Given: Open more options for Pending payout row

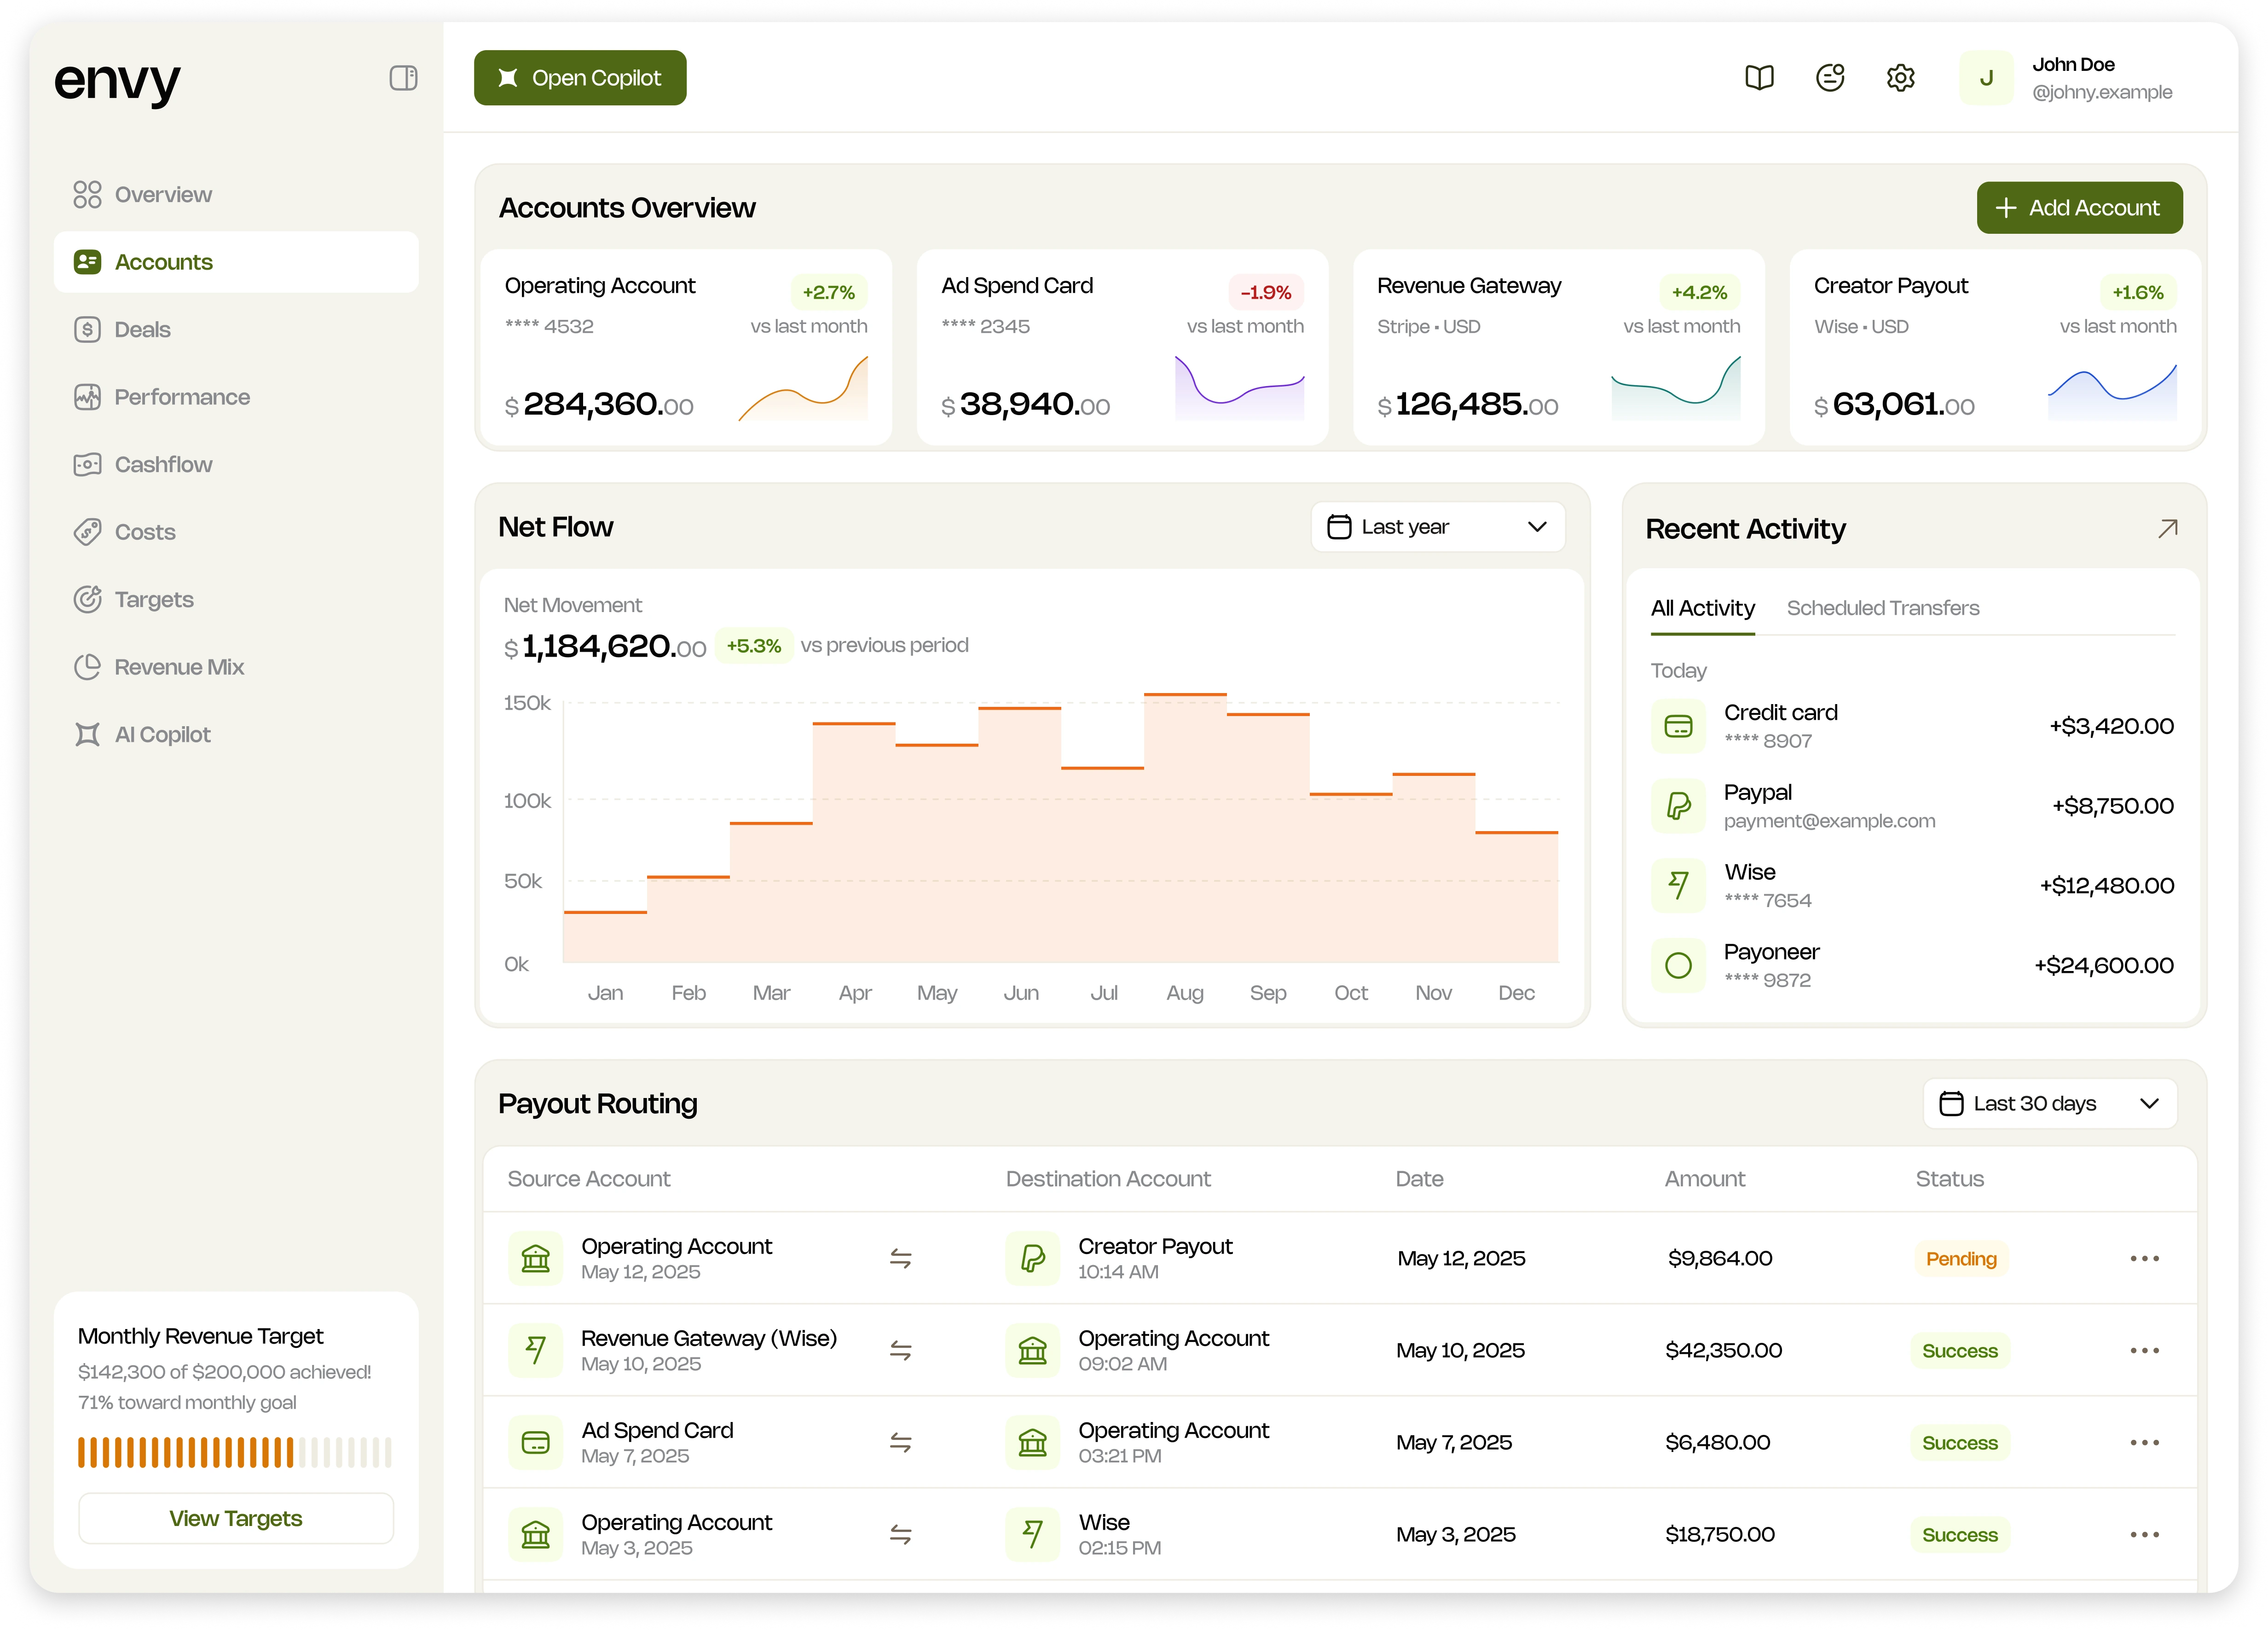Looking at the screenshot, I should pos(2144,1258).
